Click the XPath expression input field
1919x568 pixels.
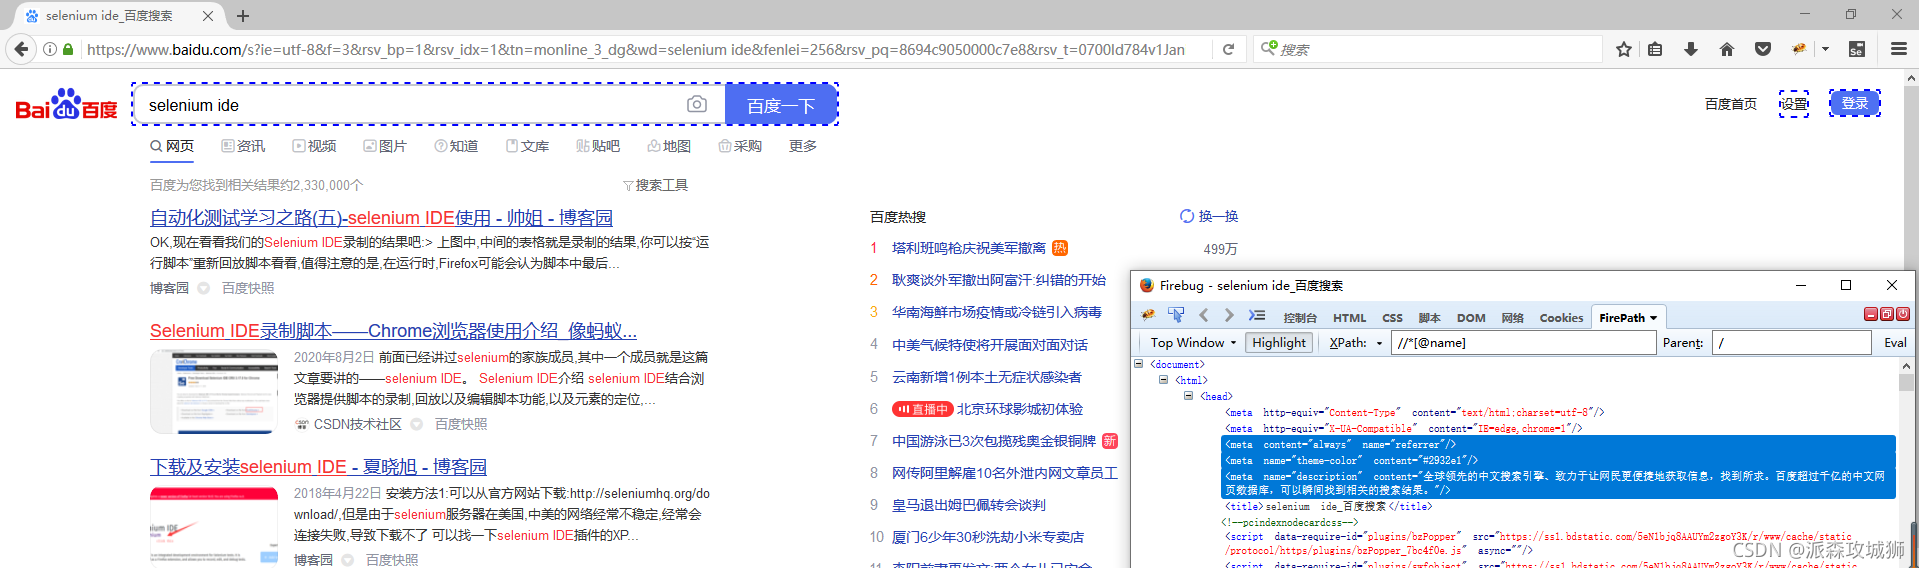pos(1523,343)
